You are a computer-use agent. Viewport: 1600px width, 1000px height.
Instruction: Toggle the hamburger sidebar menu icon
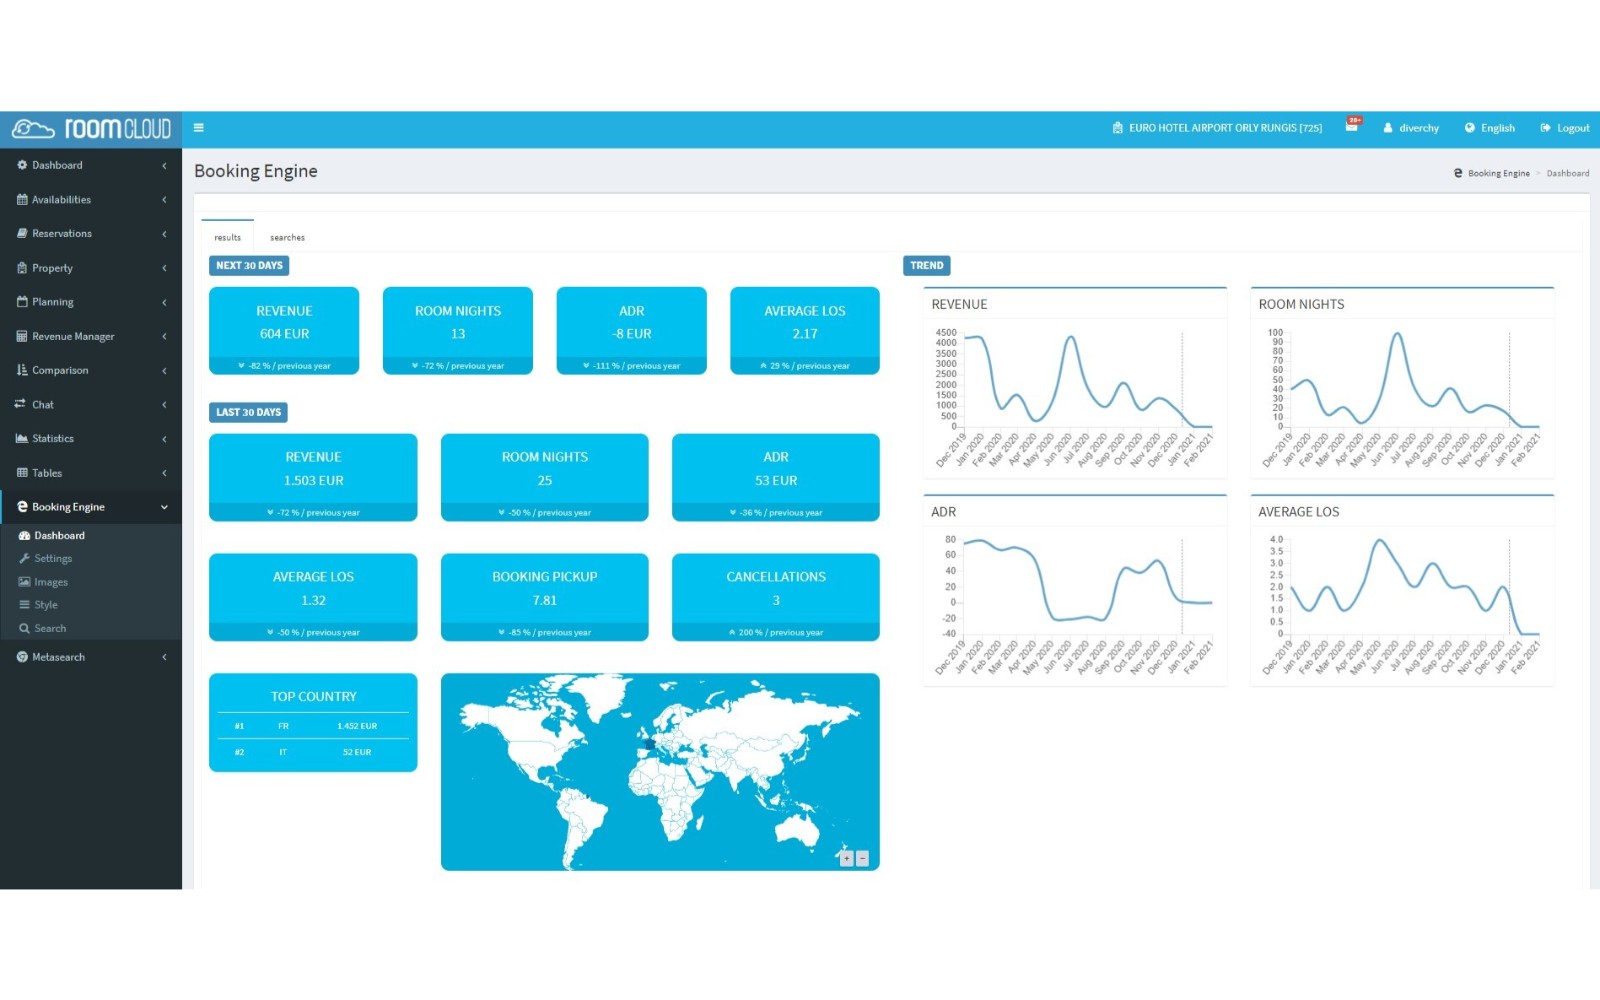pyautogui.click(x=199, y=128)
